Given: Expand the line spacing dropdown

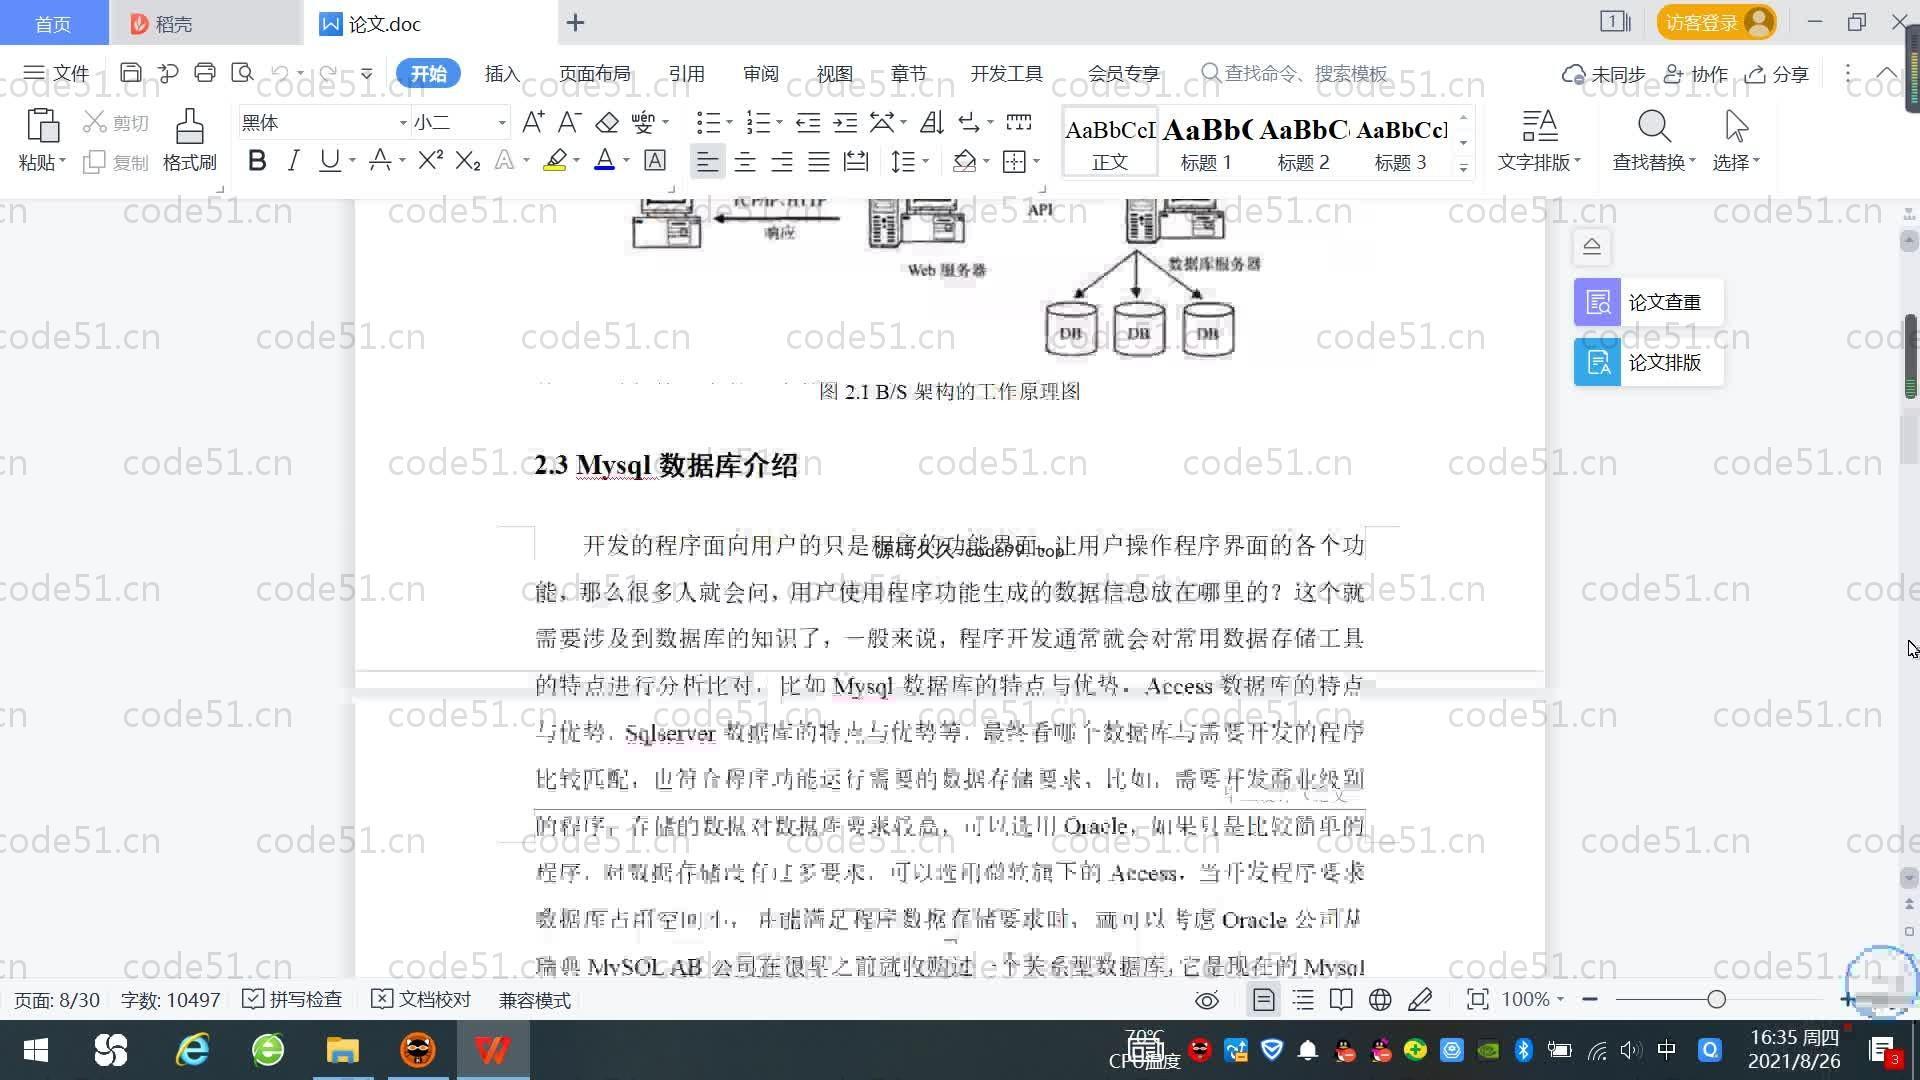Looking at the screenshot, I should 926,161.
